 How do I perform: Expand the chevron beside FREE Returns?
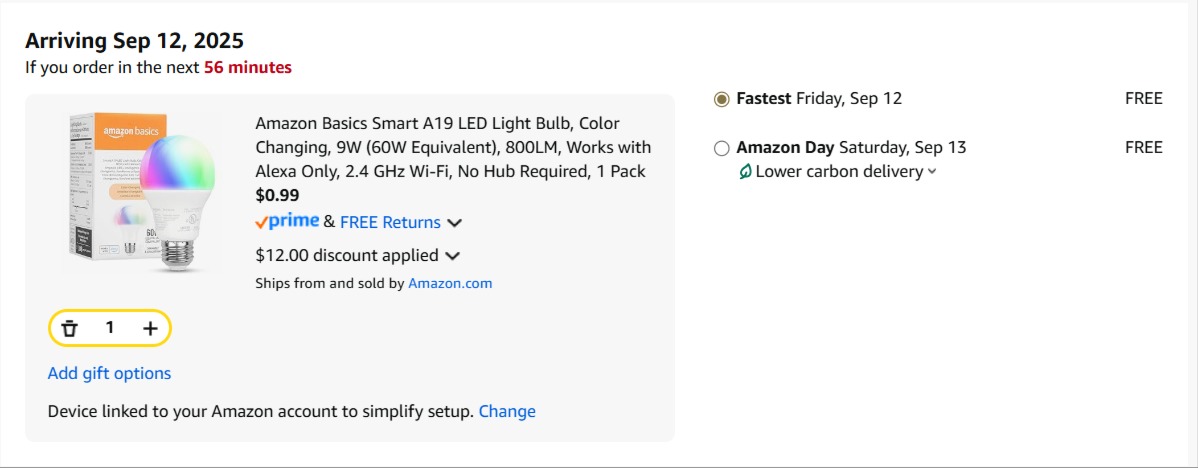[454, 223]
